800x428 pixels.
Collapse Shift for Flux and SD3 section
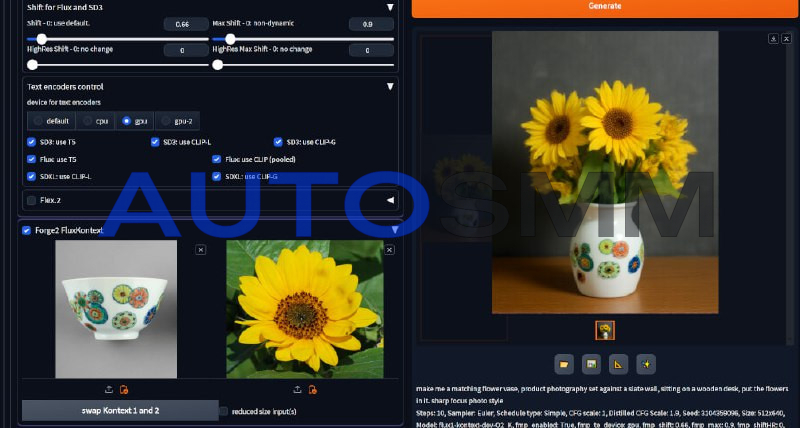[x=390, y=7]
